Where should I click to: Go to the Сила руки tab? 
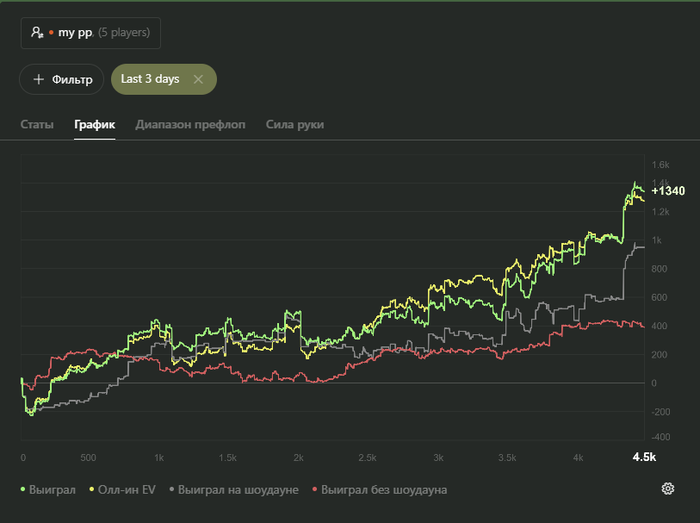point(295,125)
